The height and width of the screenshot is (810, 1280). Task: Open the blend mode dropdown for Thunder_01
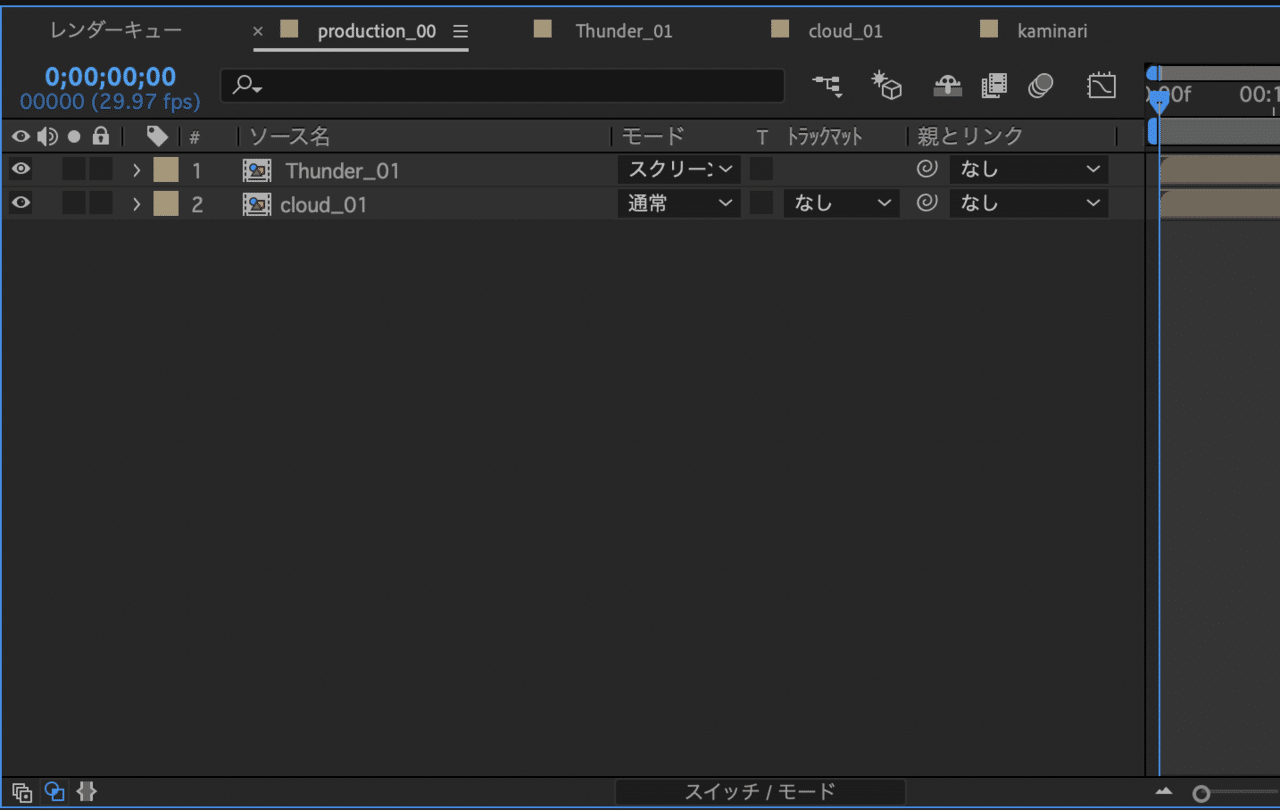tap(679, 170)
